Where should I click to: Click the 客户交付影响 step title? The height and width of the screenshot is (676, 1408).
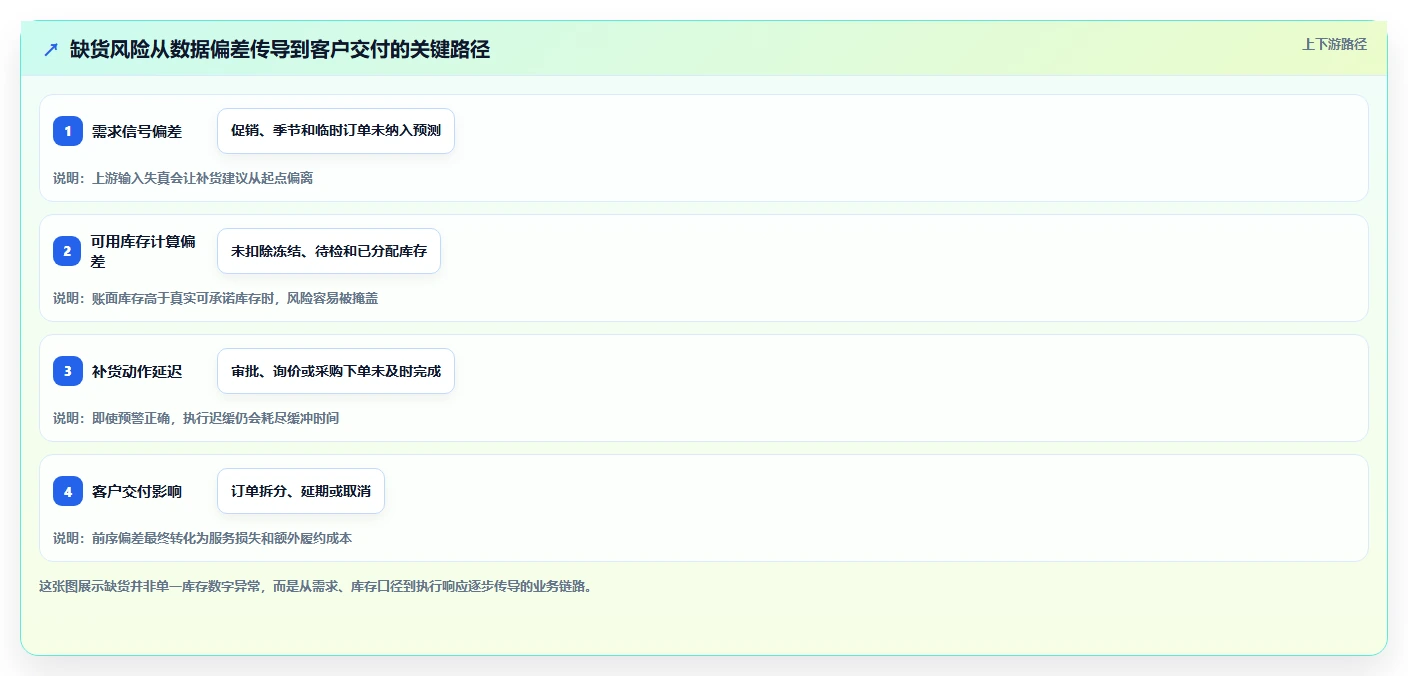[x=137, y=491]
